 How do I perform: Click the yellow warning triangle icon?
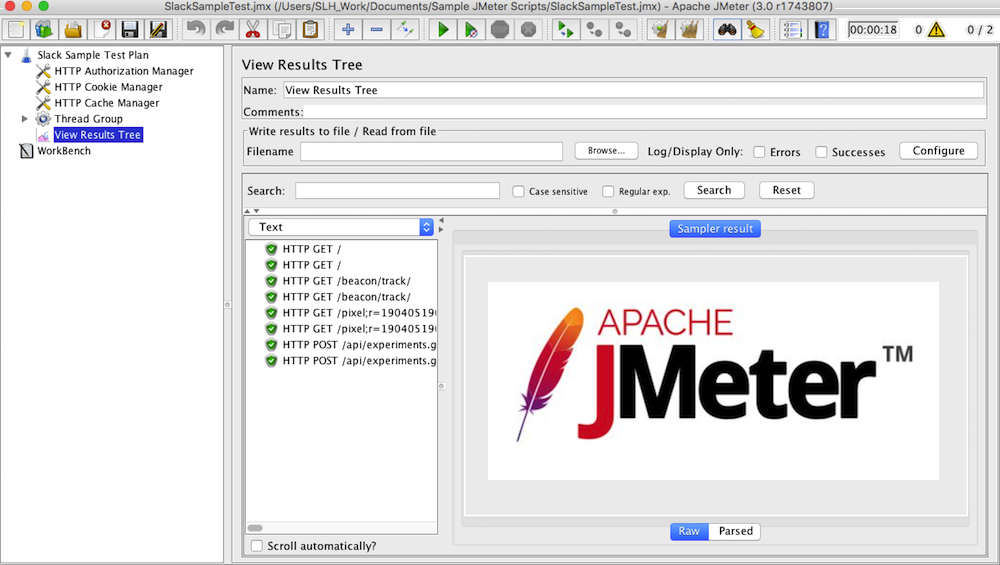tap(936, 29)
